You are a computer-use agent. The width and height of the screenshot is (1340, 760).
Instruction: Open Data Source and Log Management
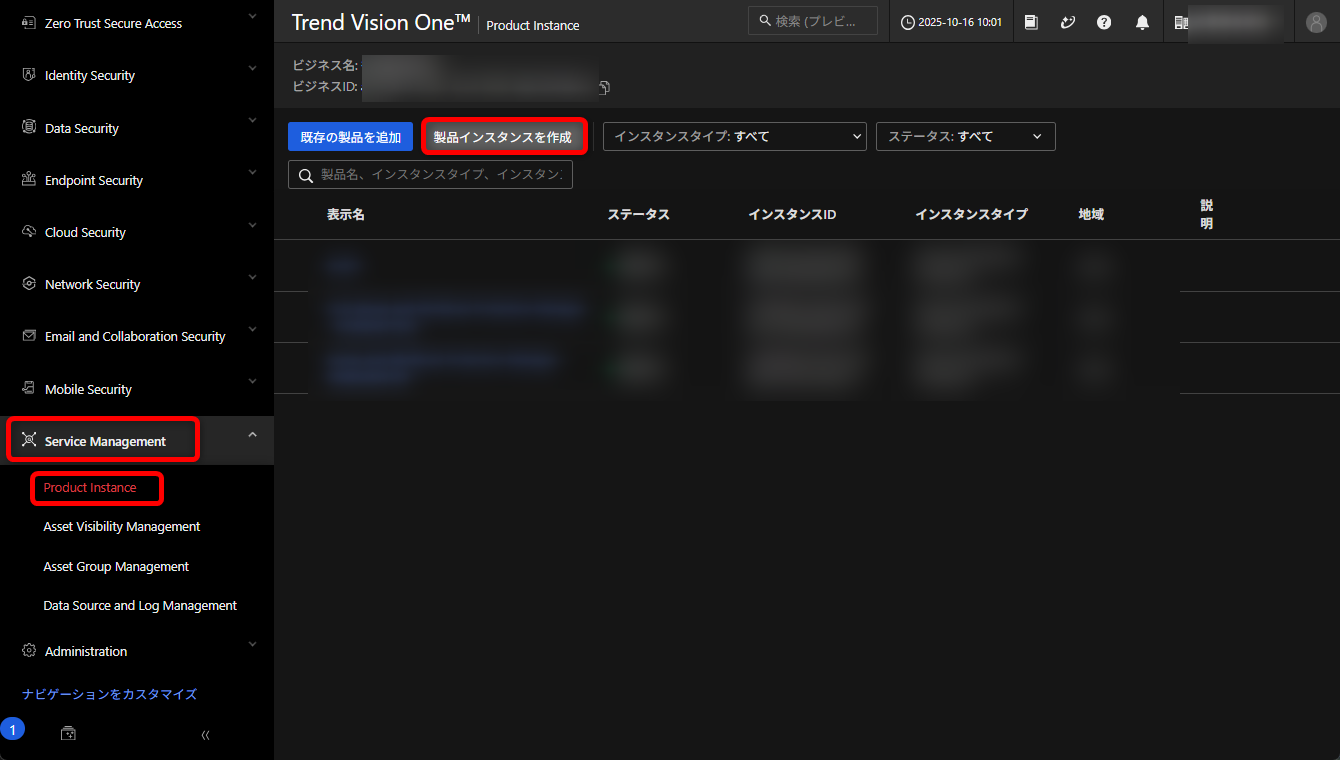(x=140, y=606)
